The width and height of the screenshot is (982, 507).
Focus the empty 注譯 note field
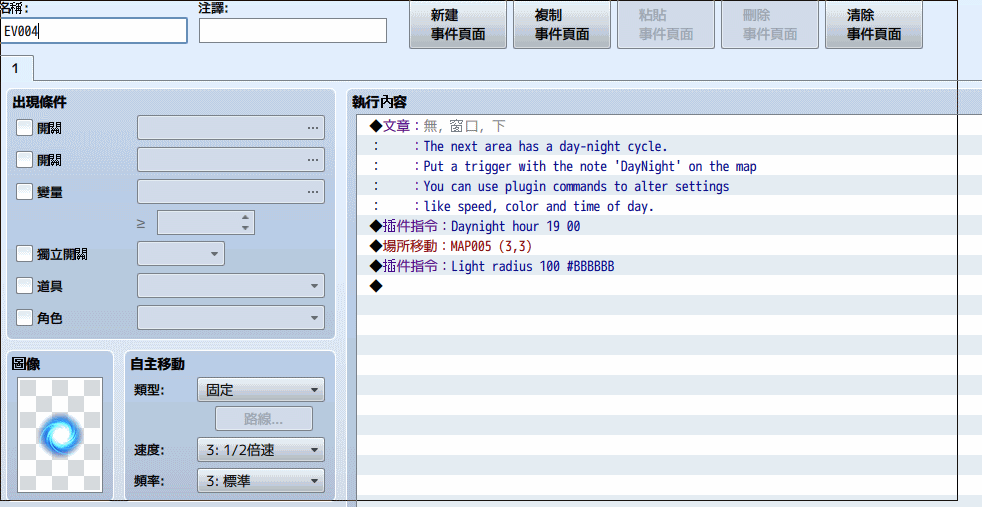[x=292, y=31]
